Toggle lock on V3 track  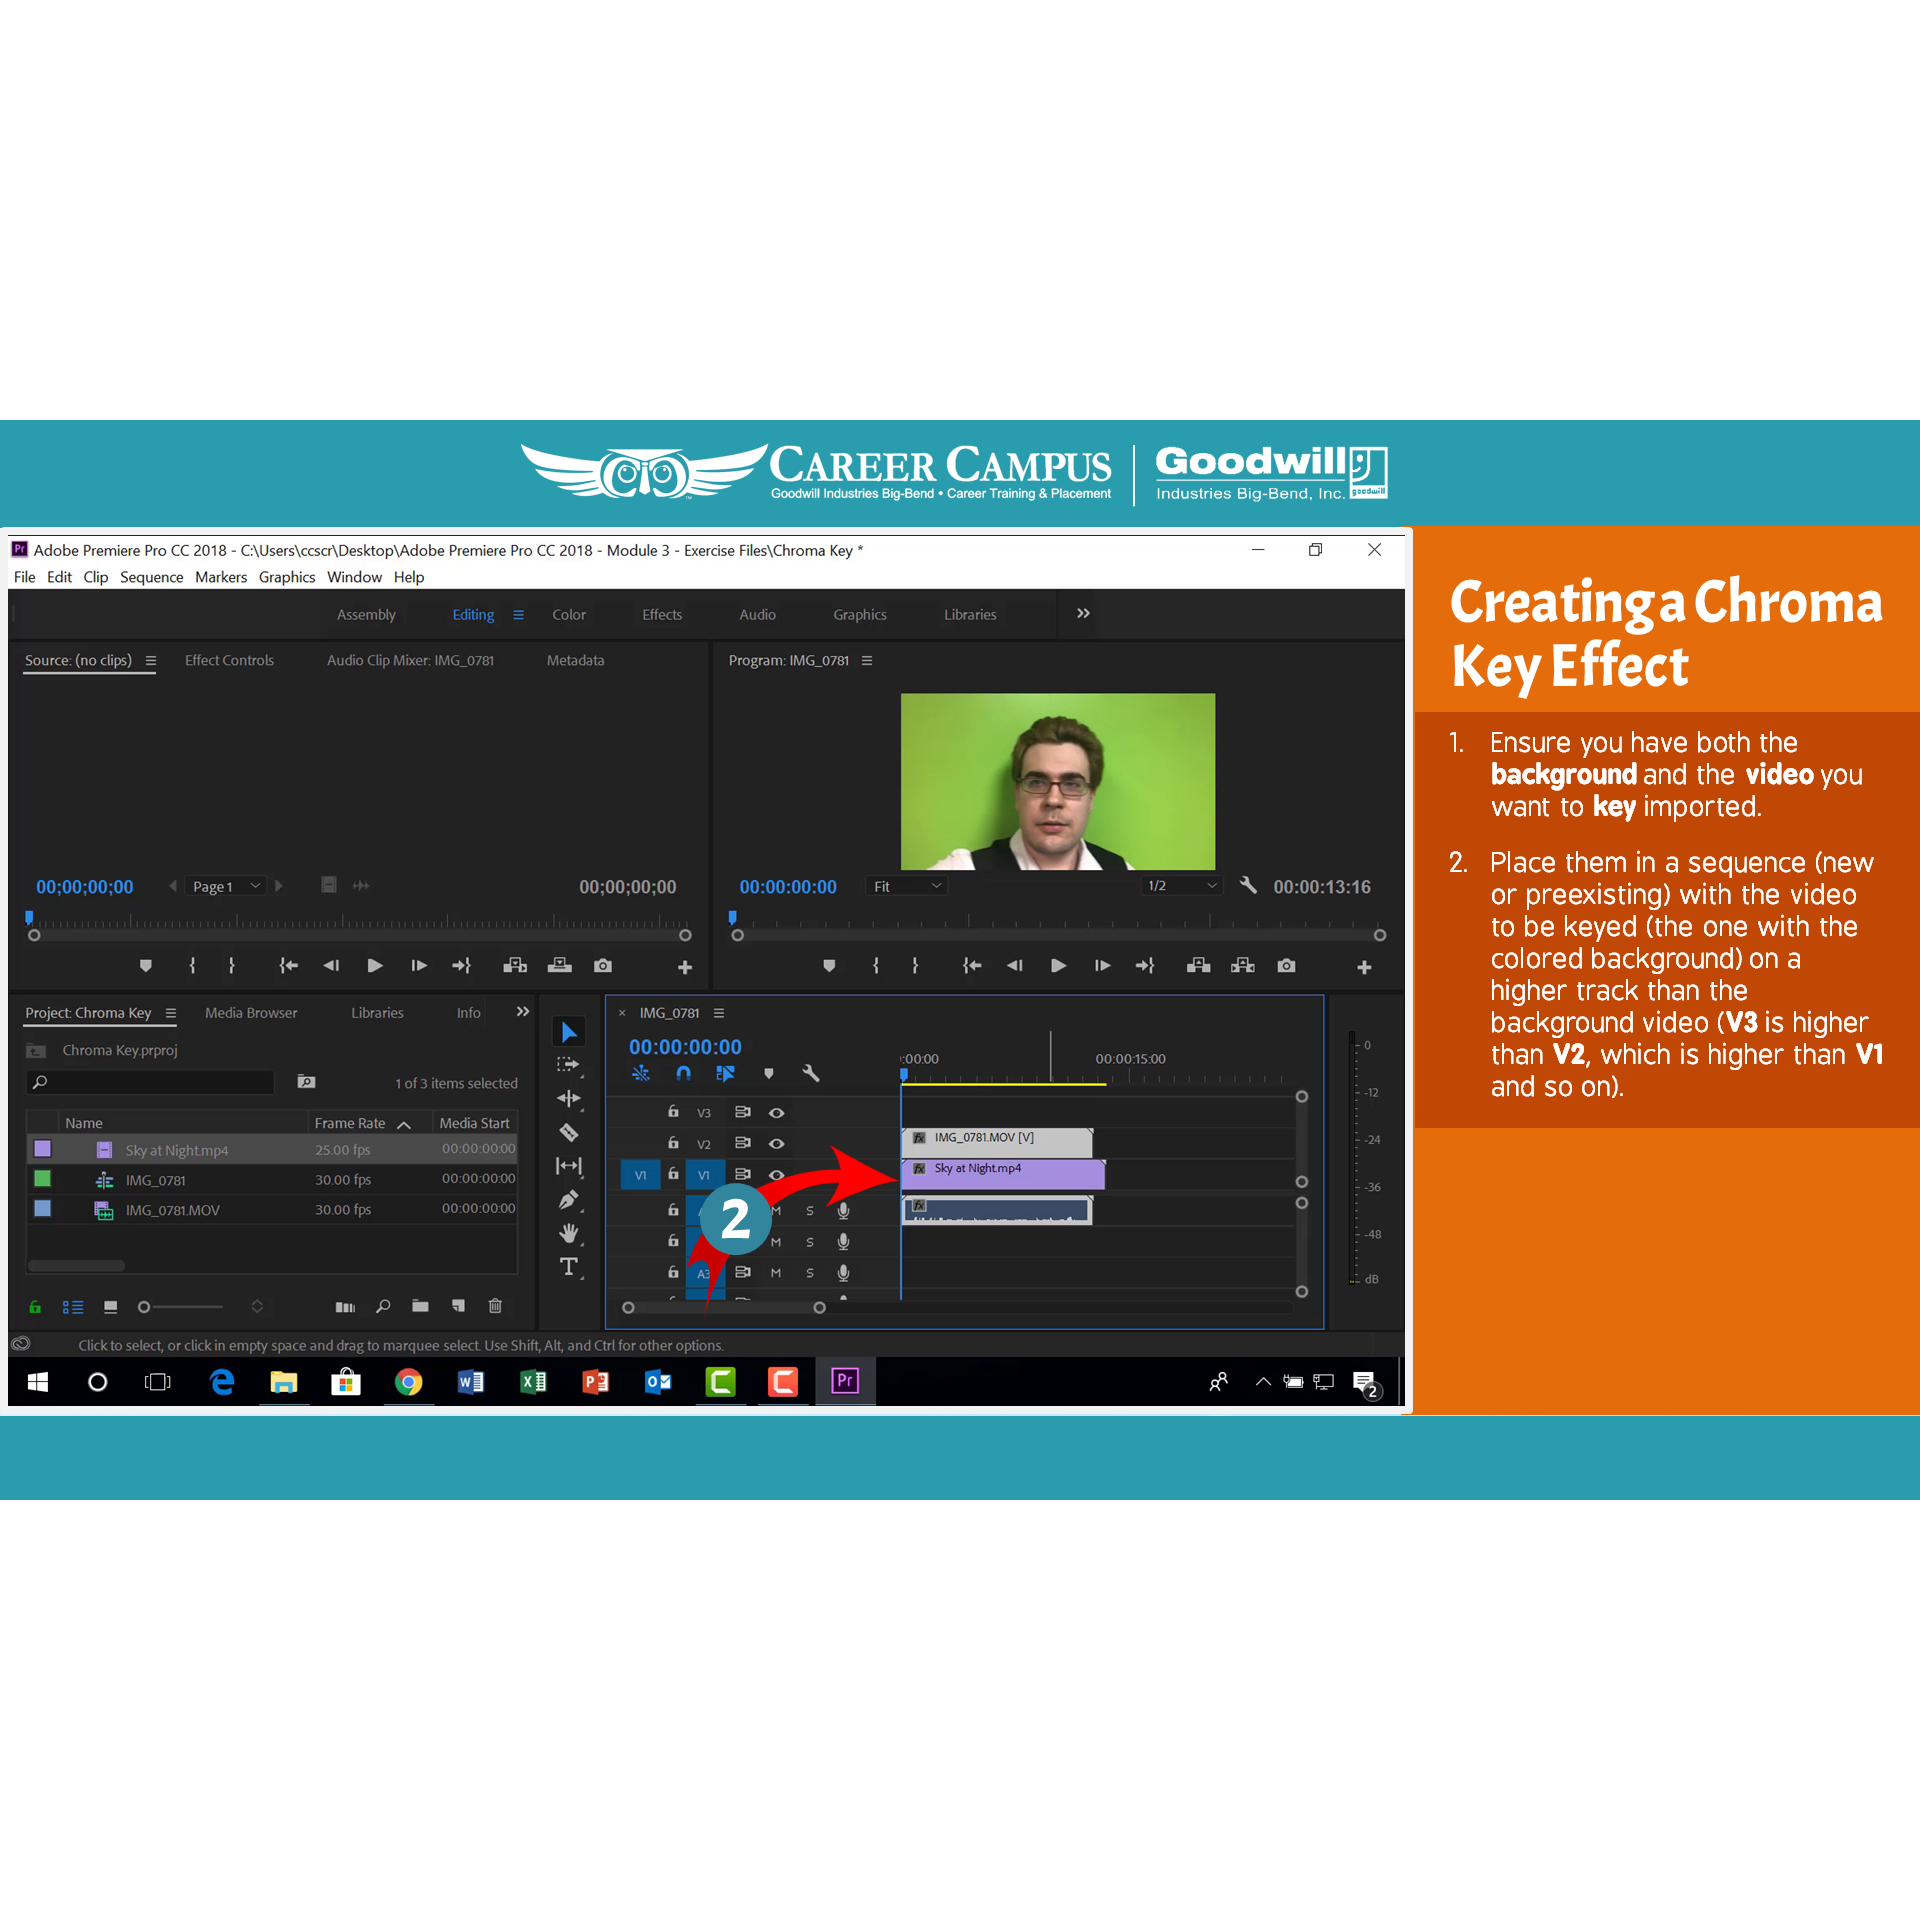[x=673, y=1111]
